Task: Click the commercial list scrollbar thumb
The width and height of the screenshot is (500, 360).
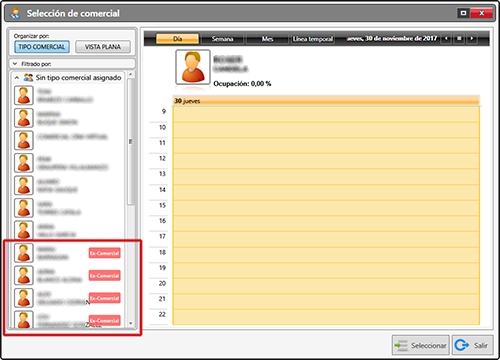Action: pyautogui.click(x=131, y=142)
